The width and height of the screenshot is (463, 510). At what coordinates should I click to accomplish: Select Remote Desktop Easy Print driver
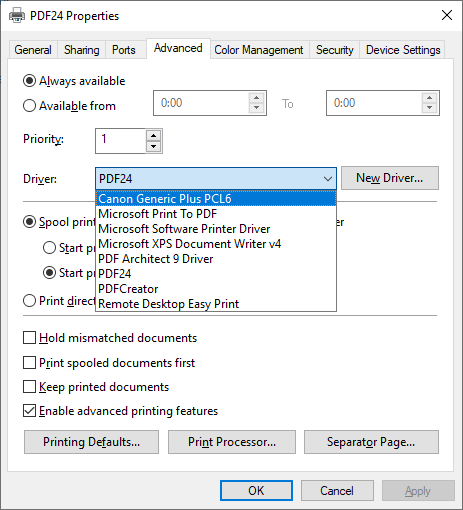(216, 304)
